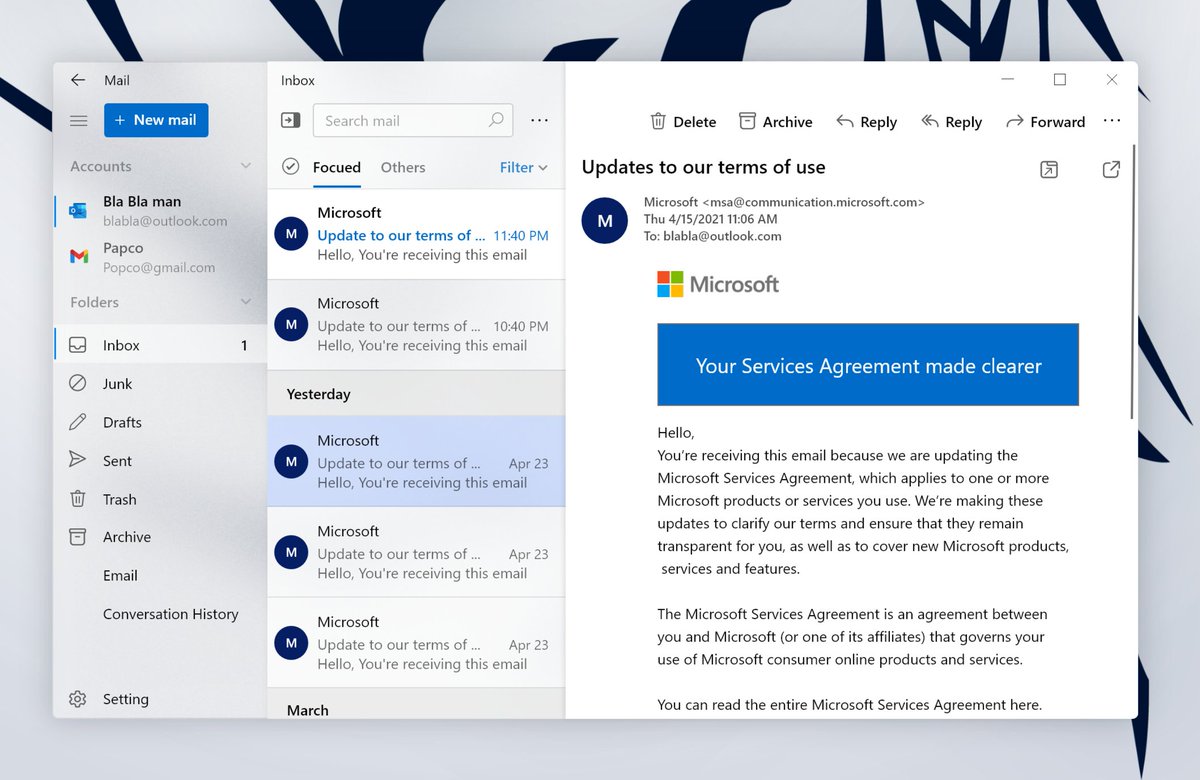
Task: Click the Microsoft logo in the email
Action: pyautogui.click(x=718, y=284)
